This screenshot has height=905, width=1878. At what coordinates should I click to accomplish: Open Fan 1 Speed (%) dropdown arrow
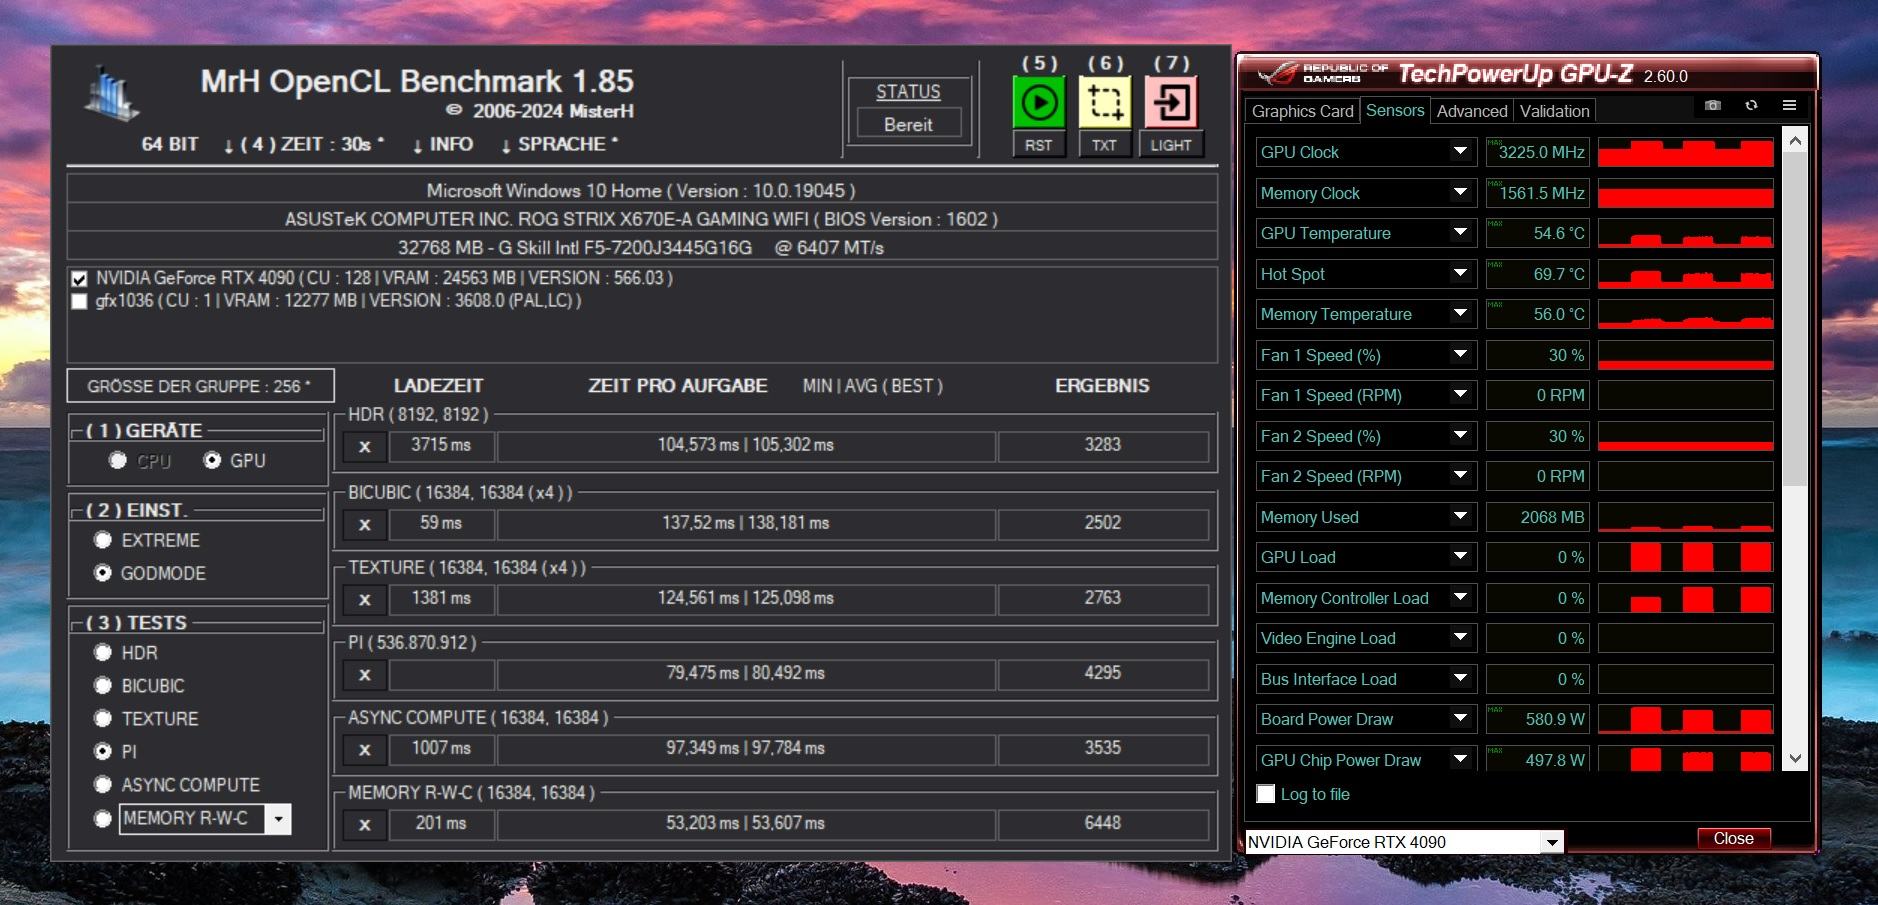[x=1460, y=354]
